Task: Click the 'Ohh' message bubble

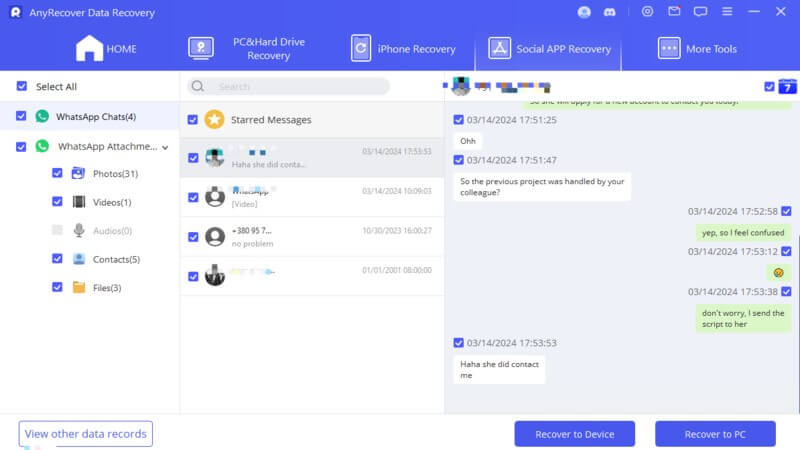Action: pos(468,141)
